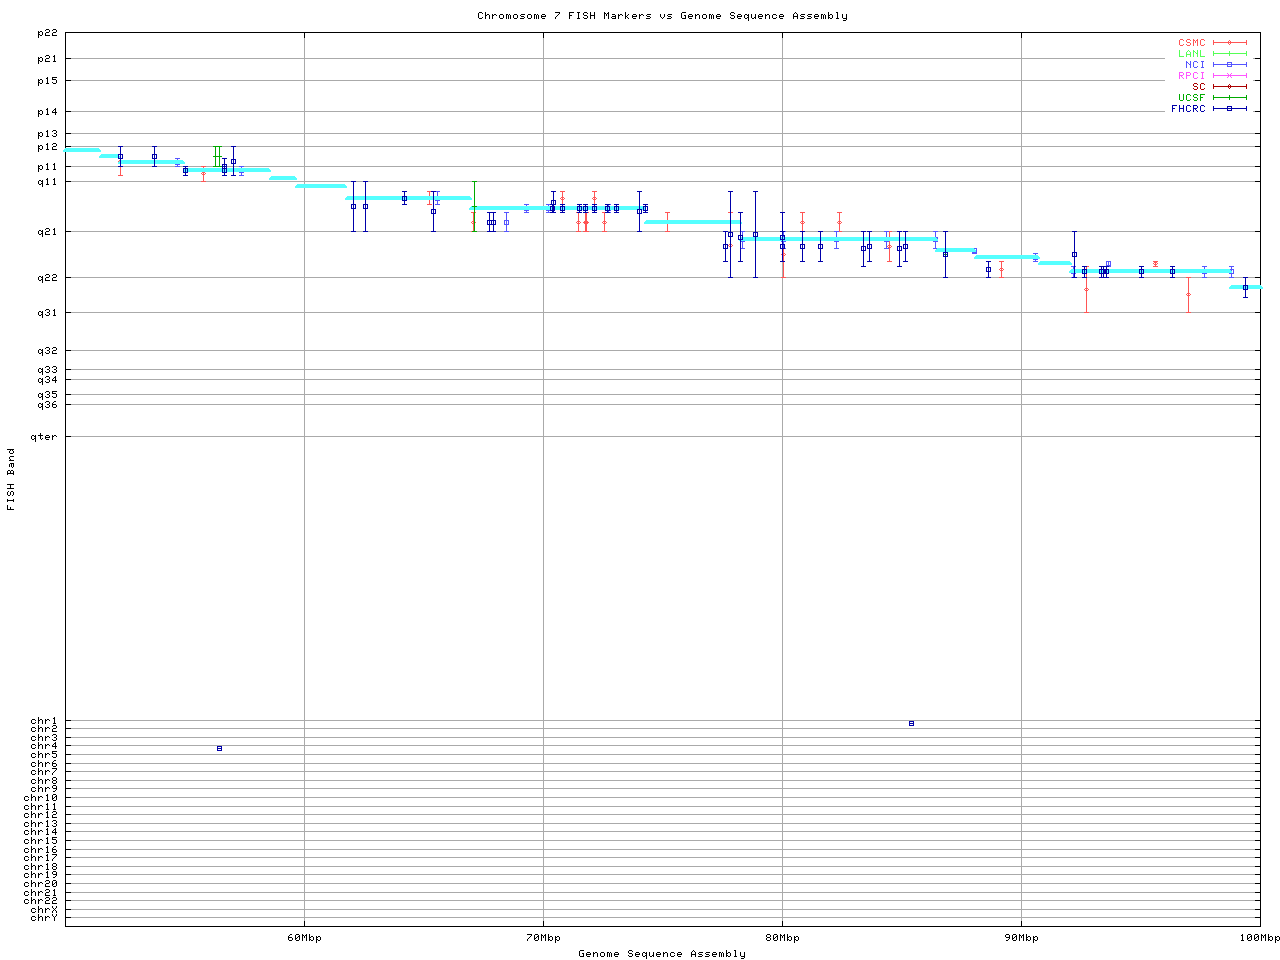1280x960 pixels.
Task: Click the 80Mbp x-axis tick label
Action: [x=782, y=937]
